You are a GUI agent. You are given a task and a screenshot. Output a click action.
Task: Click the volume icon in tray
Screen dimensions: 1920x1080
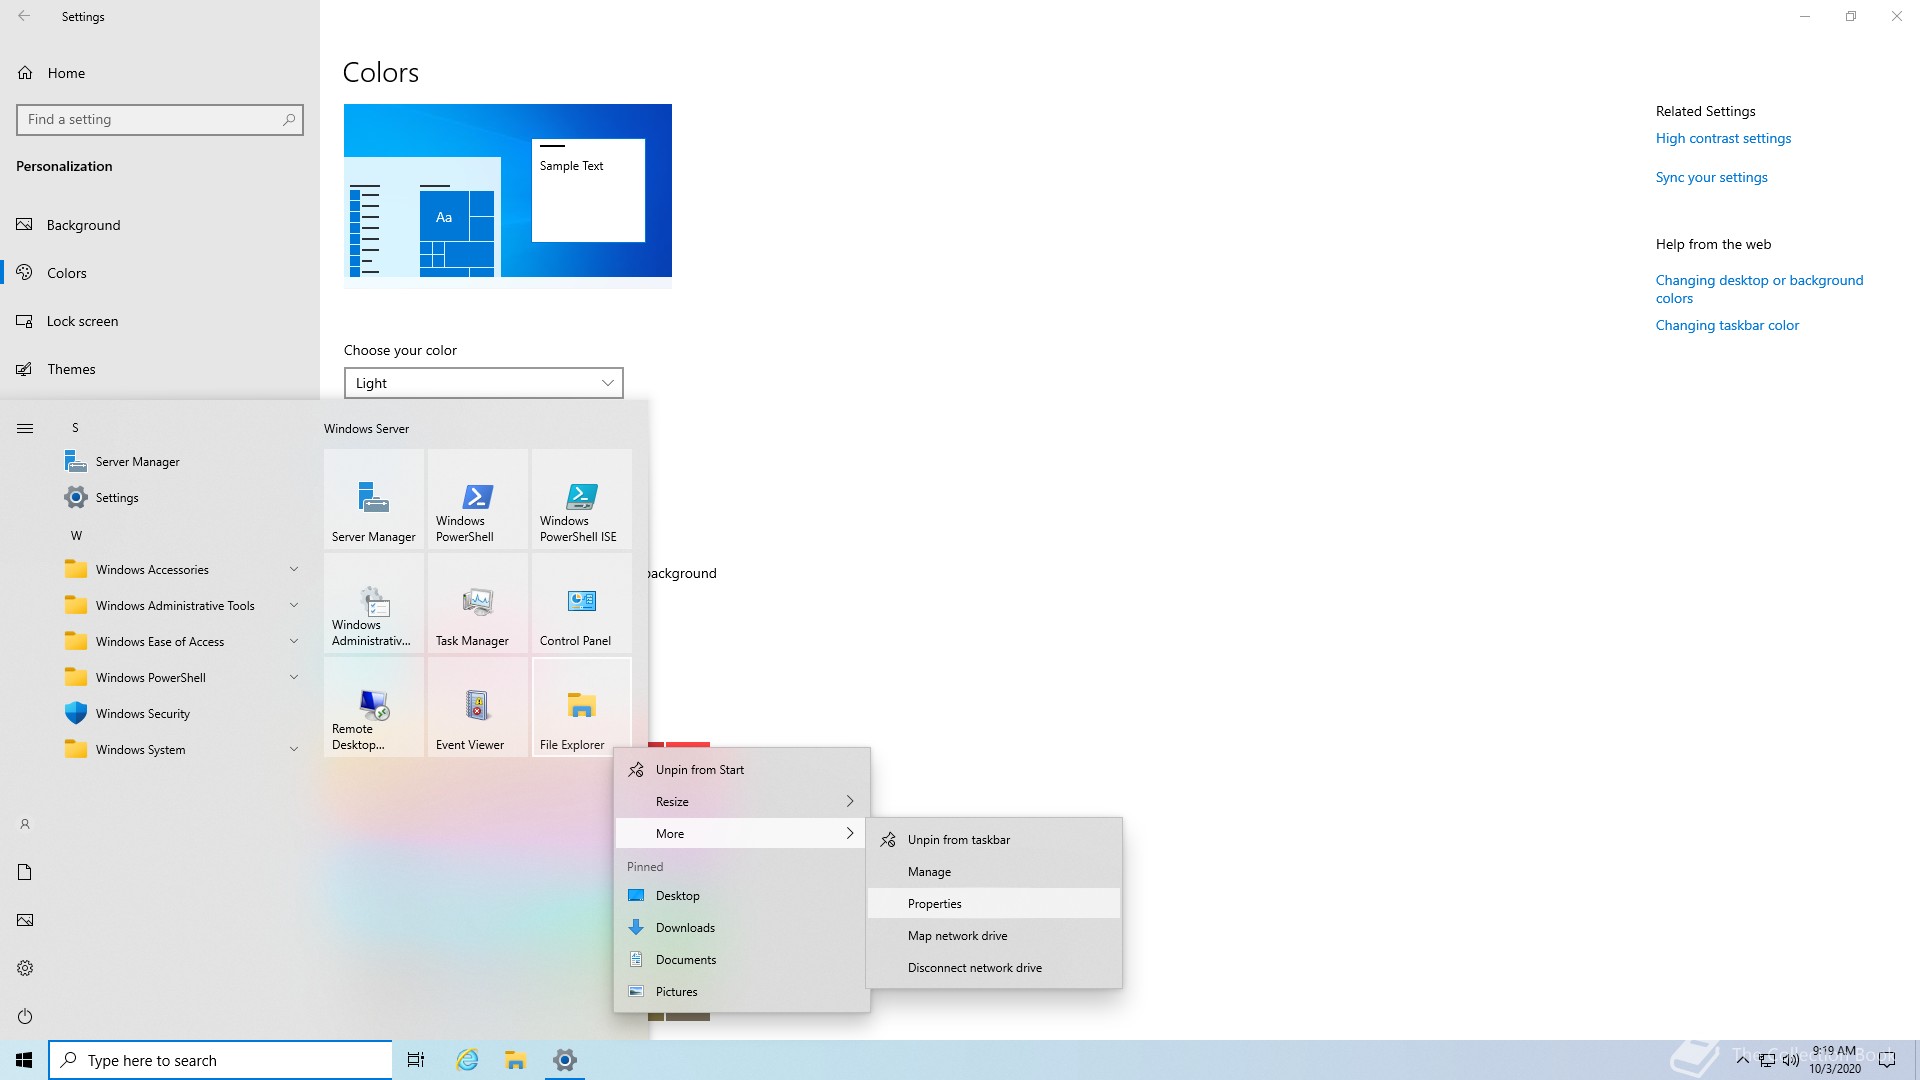(x=1791, y=1060)
